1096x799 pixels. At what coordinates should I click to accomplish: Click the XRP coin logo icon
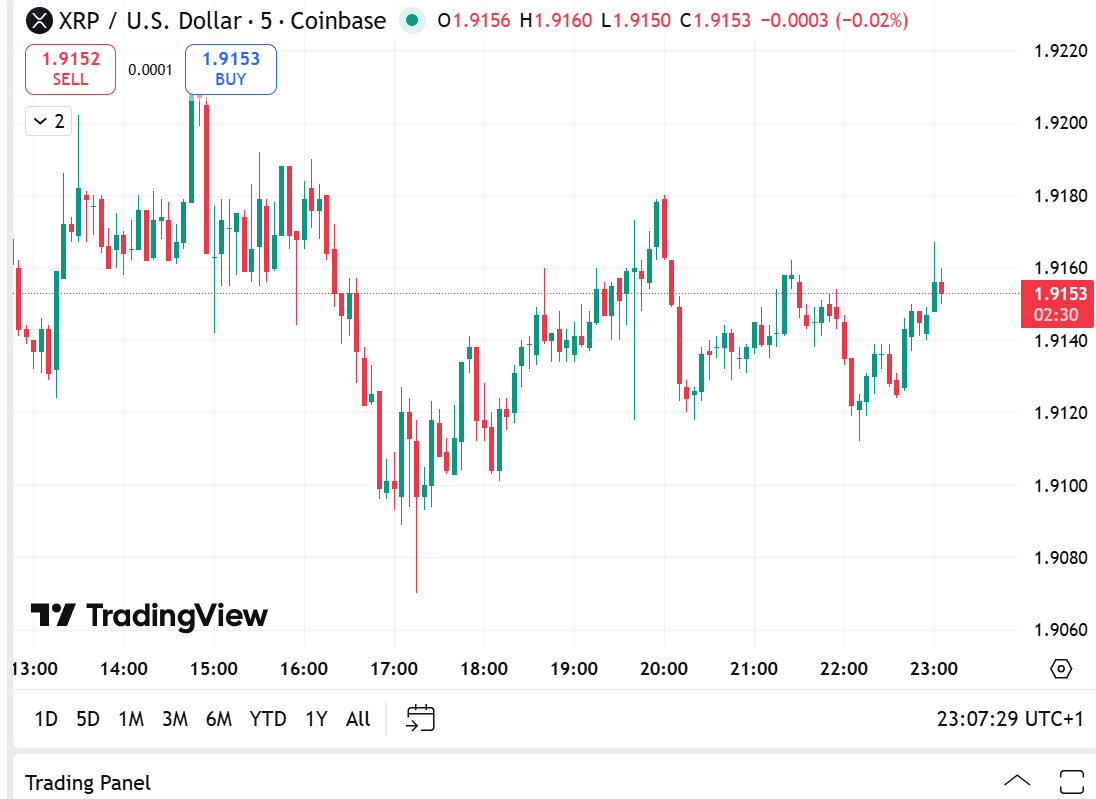(39, 20)
